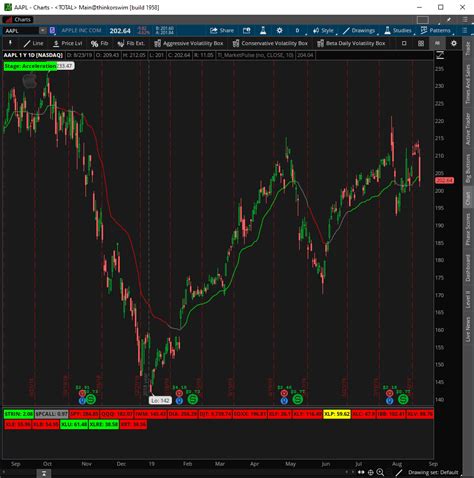Expand the symbol selector dropdown arrow

pyautogui.click(x=43, y=31)
